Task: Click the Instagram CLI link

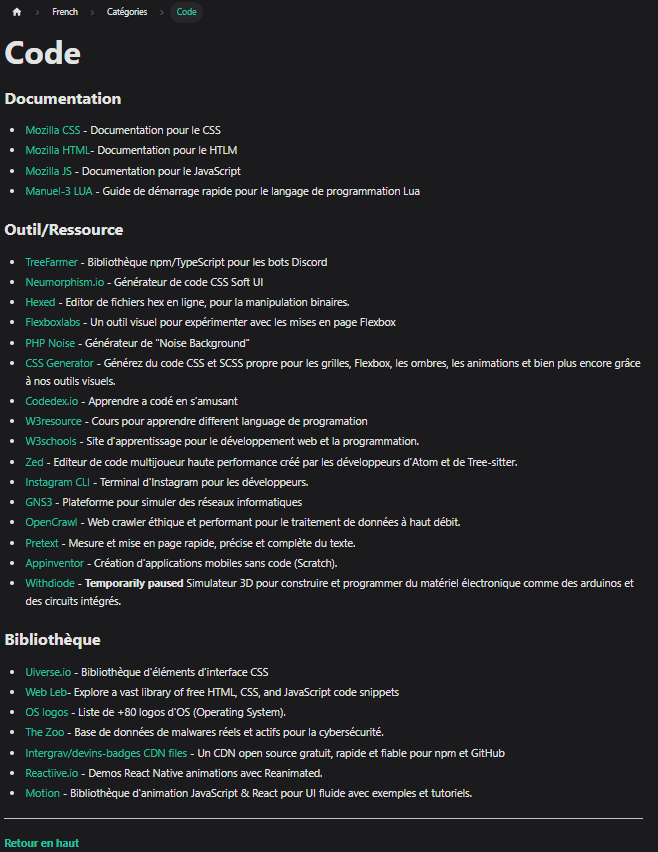Action: [58, 483]
